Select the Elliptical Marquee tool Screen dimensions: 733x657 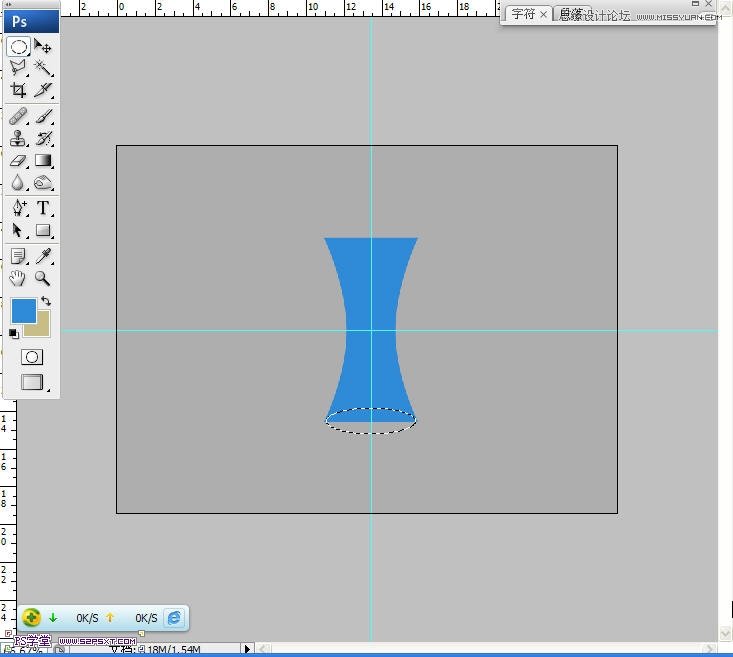click(x=18, y=47)
